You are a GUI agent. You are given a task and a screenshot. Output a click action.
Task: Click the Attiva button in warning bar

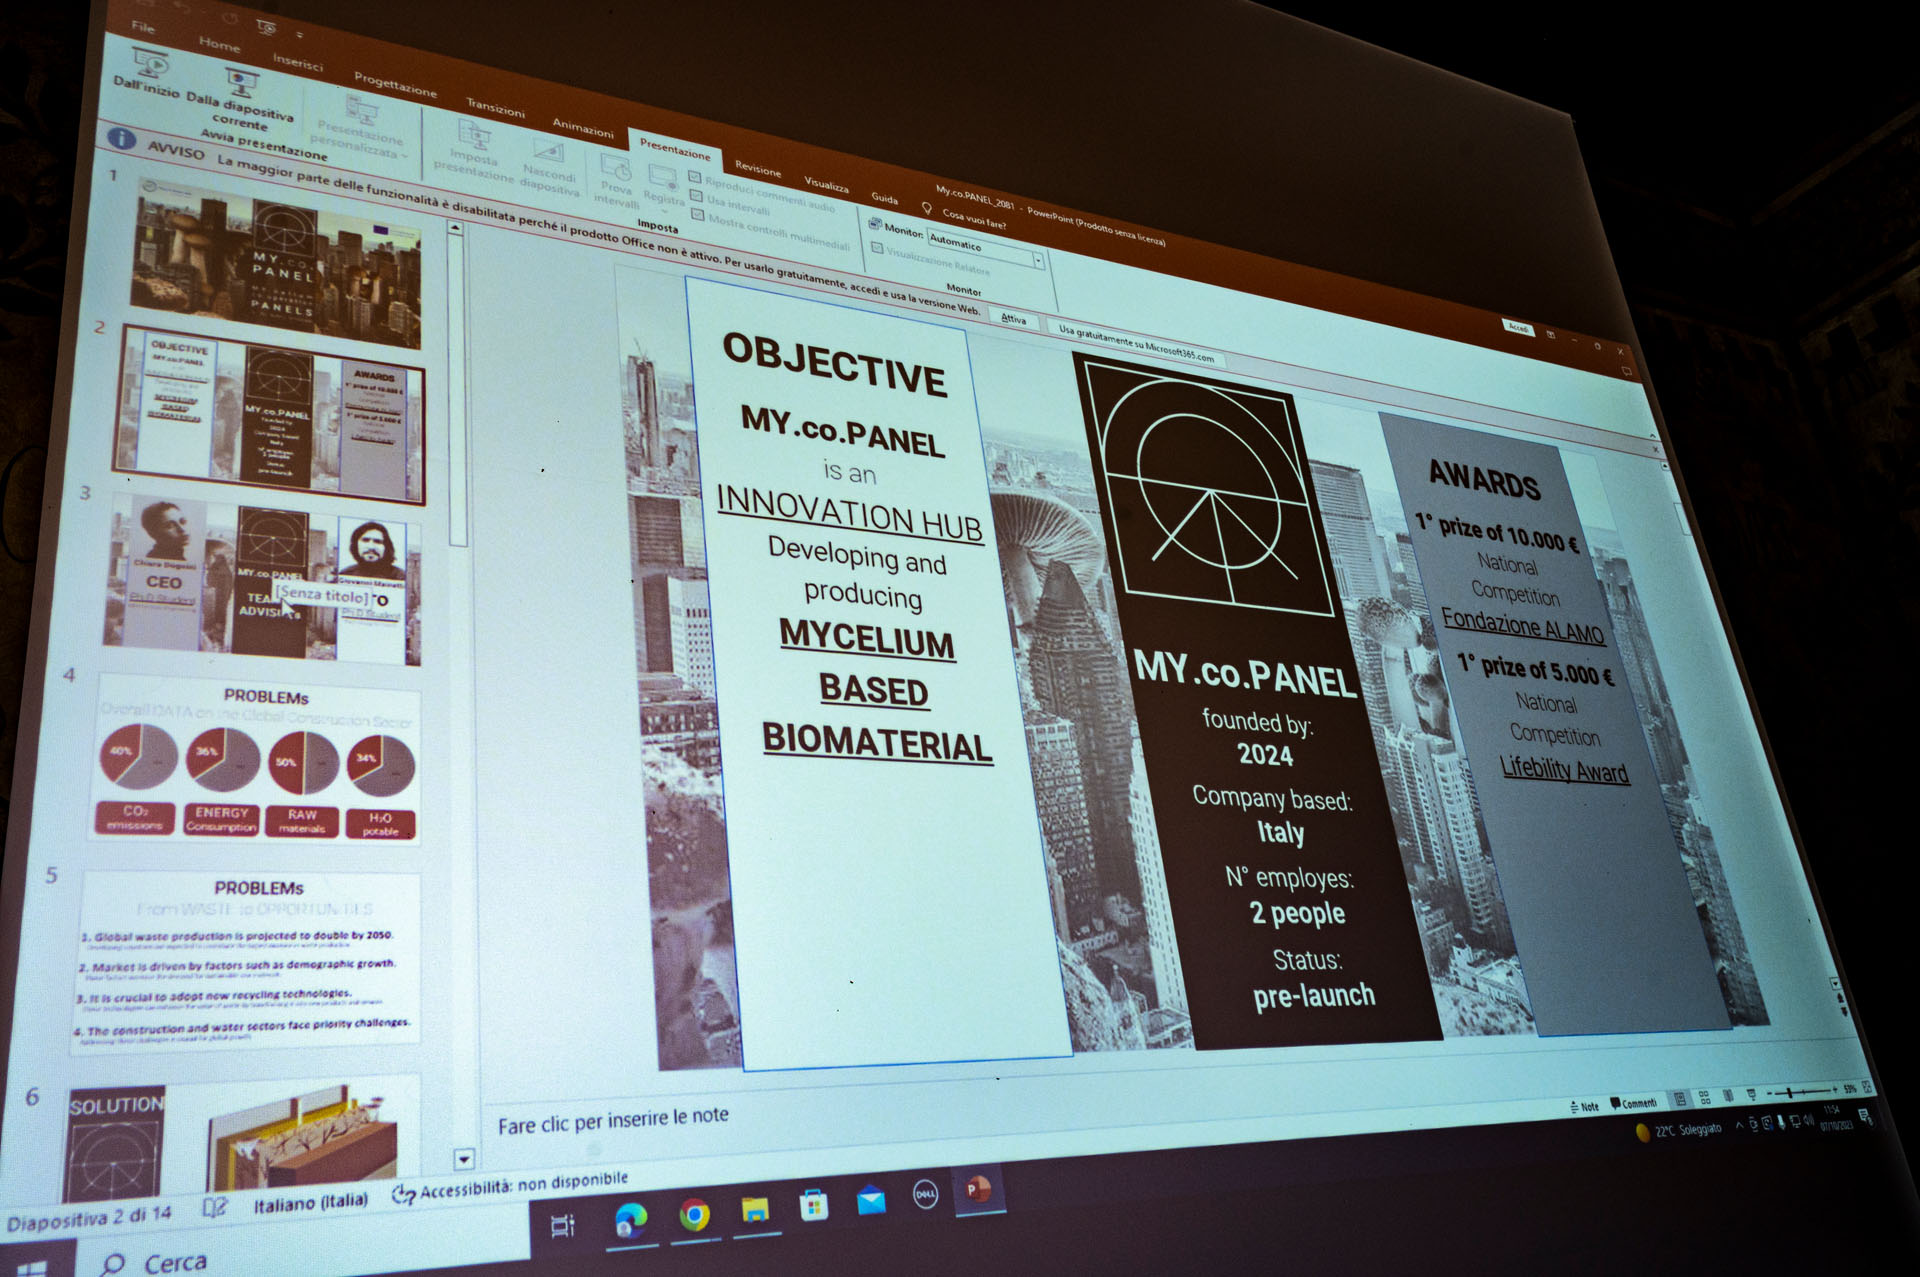pos(1013,319)
